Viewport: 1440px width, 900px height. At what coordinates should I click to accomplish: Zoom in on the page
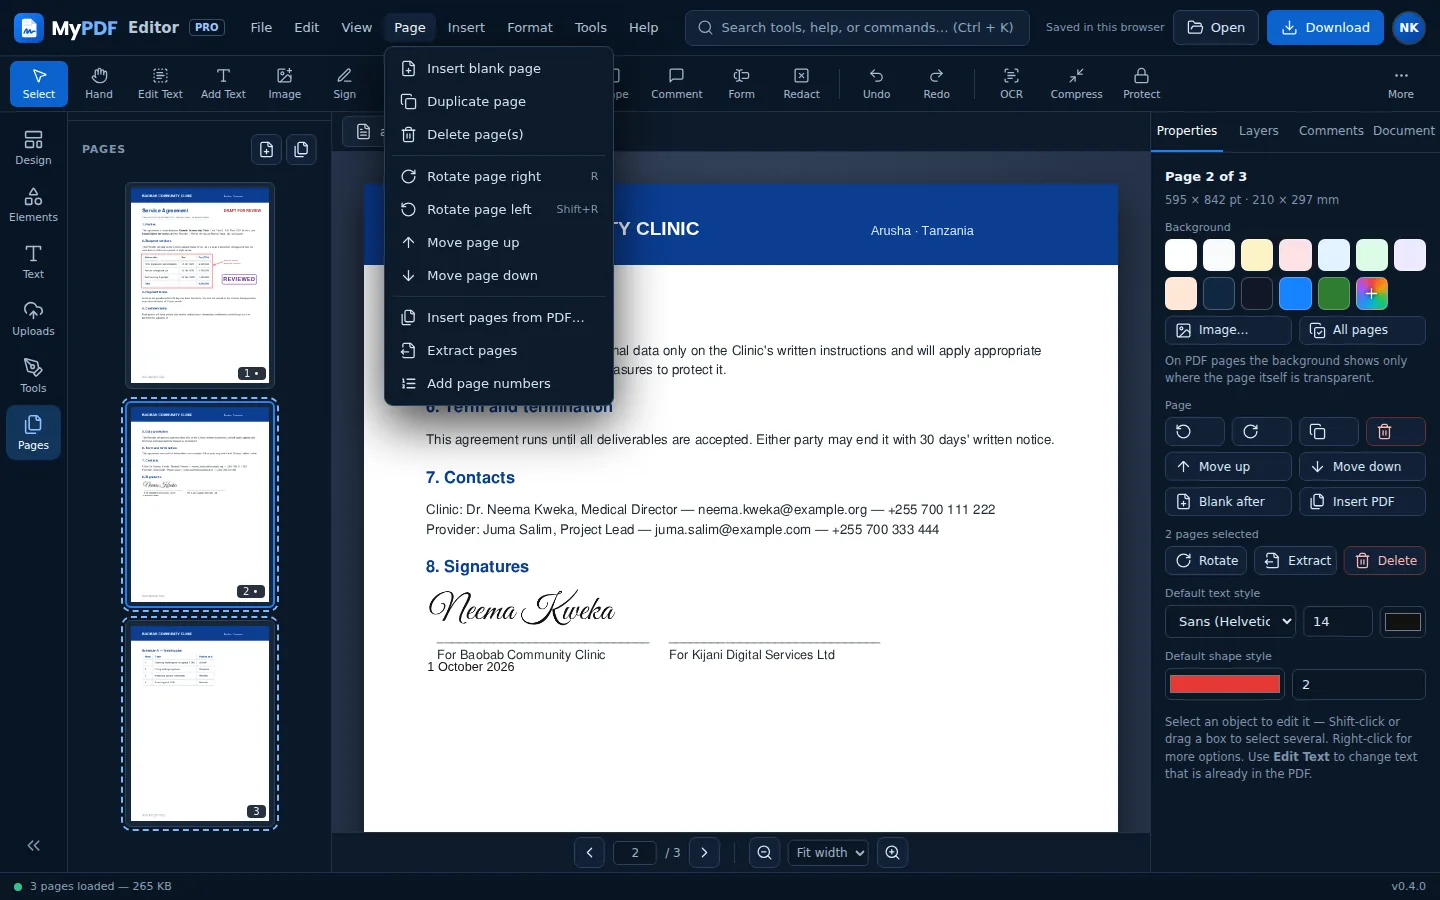click(893, 853)
